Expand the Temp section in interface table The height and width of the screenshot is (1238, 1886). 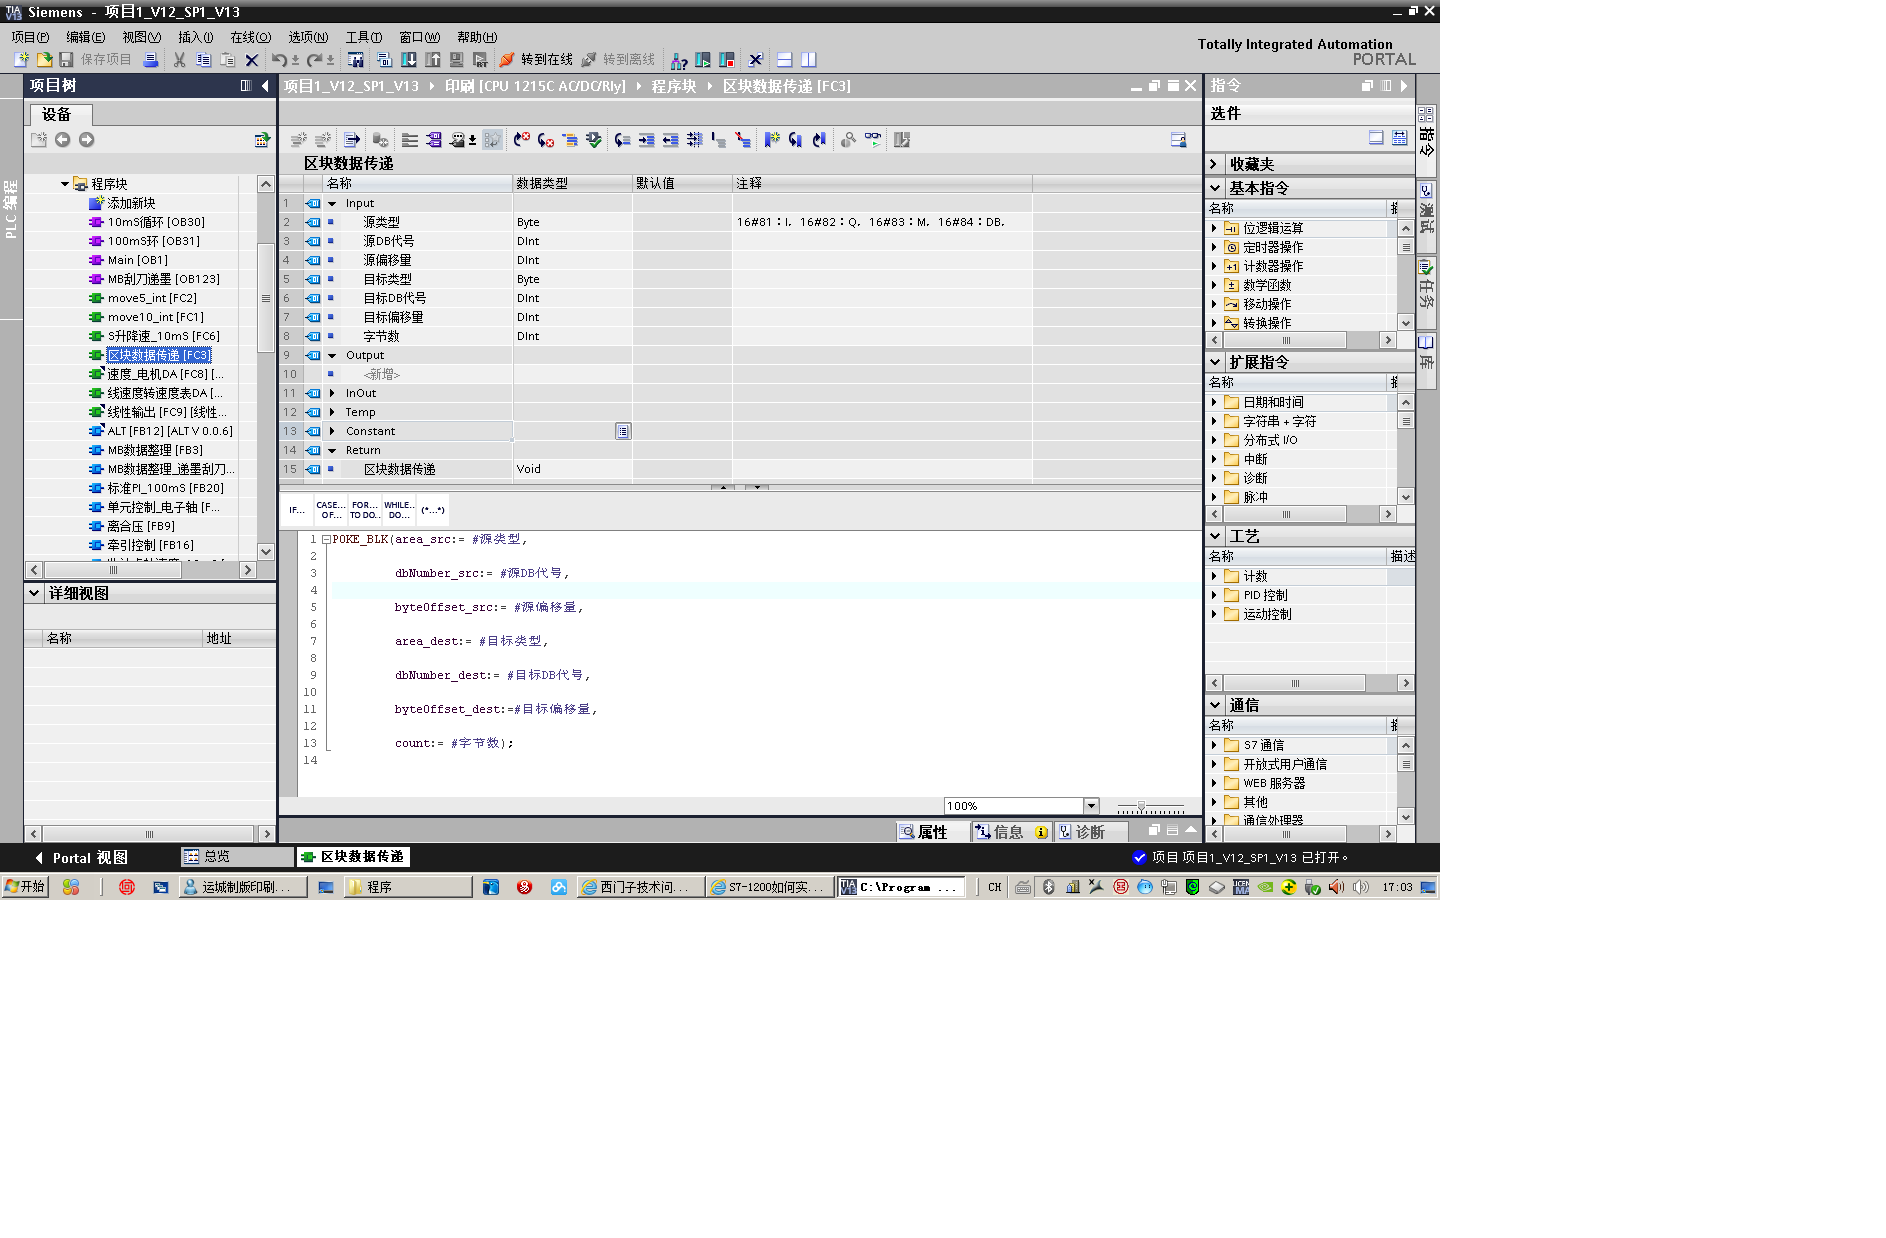pos(332,412)
